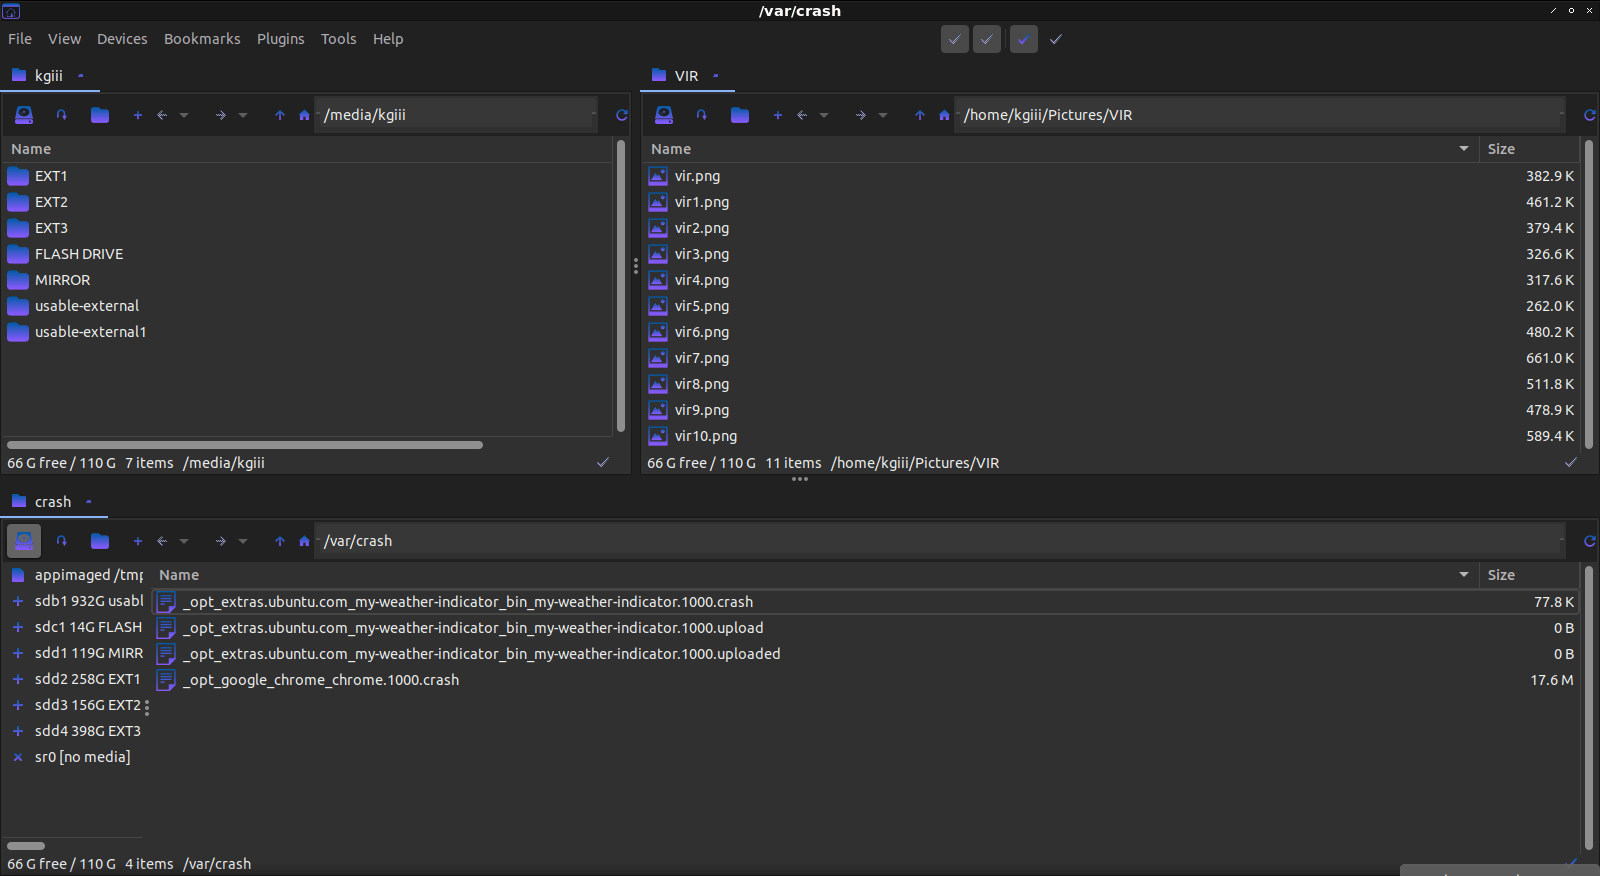Refresh the /var/crash panel
Image resolution: width=1600 pixels, height=876 pixels.
[x=1590, y=541]
